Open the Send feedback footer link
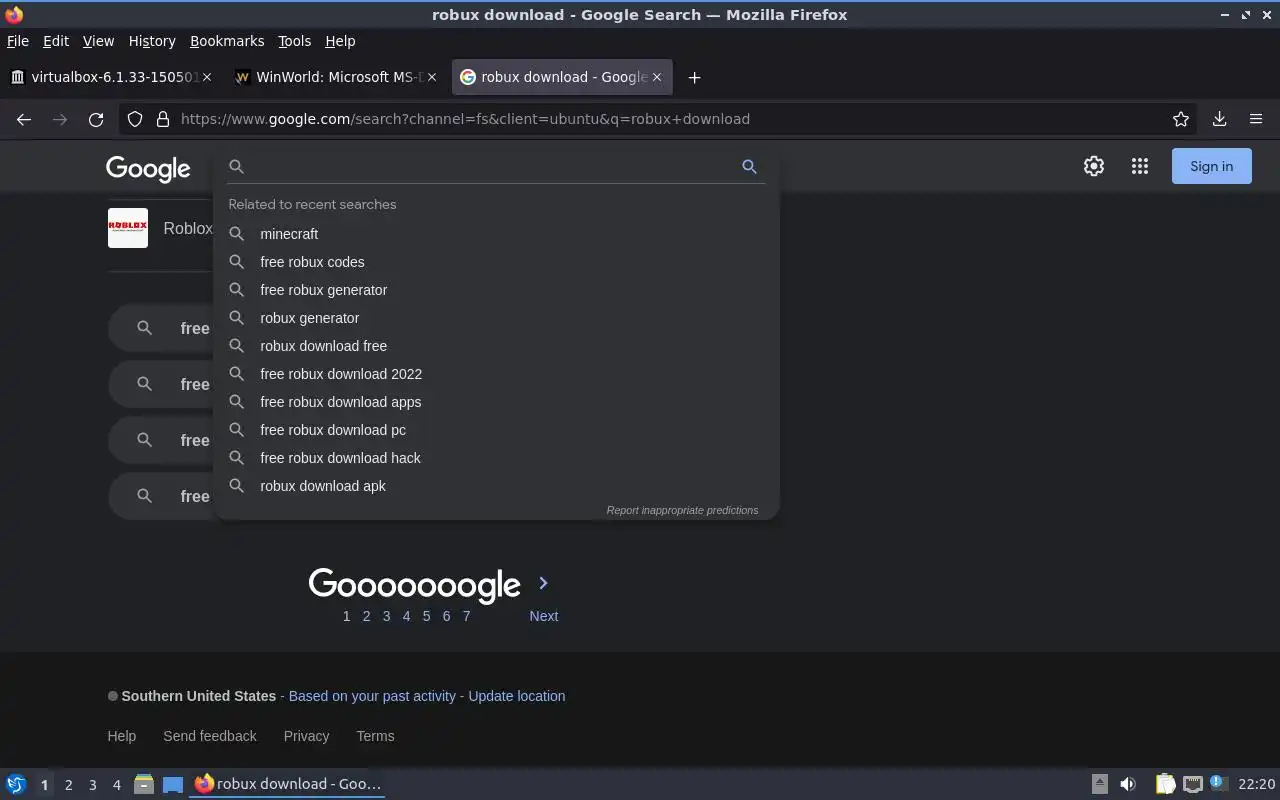Image resolution: width=1280 pixels, height=800 pixels. (210, 736)
